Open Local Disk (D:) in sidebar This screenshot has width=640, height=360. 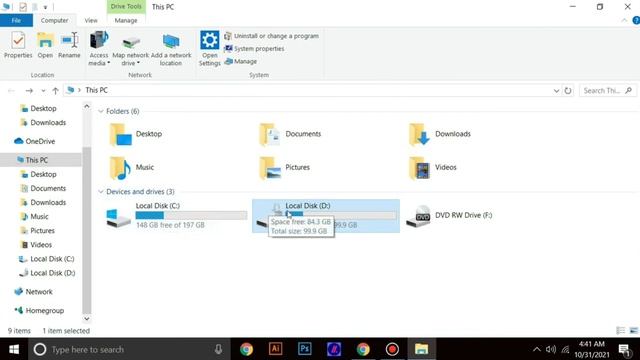pyautogui.click(x=47, y=273)
